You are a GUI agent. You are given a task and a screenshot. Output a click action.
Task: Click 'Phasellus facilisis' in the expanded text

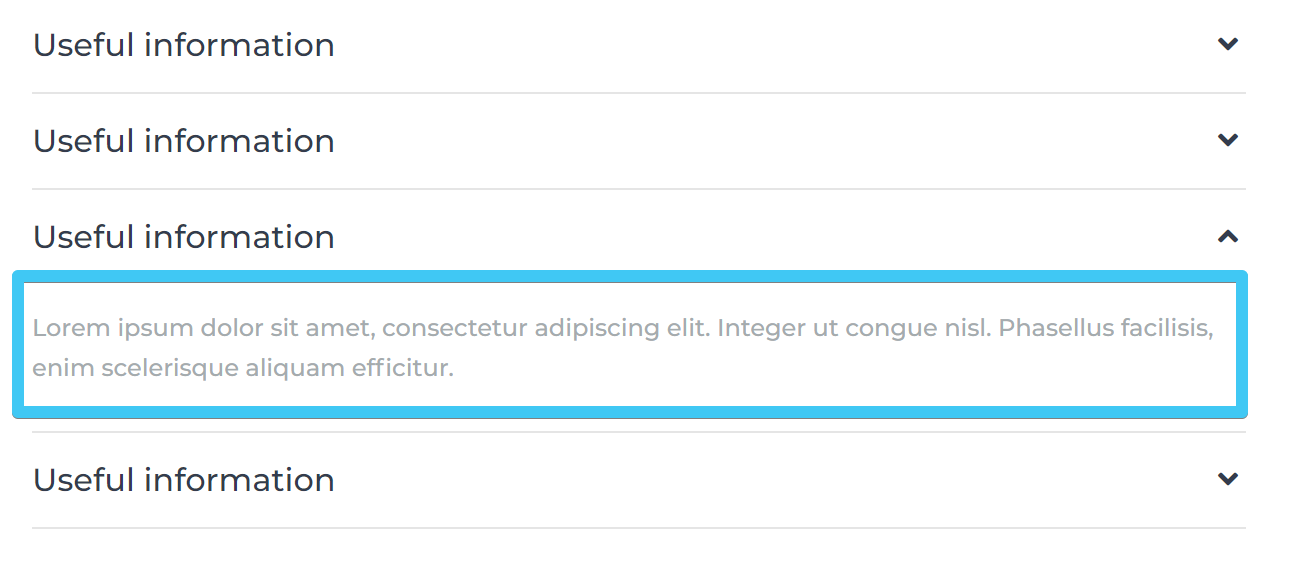[1106, 328]
